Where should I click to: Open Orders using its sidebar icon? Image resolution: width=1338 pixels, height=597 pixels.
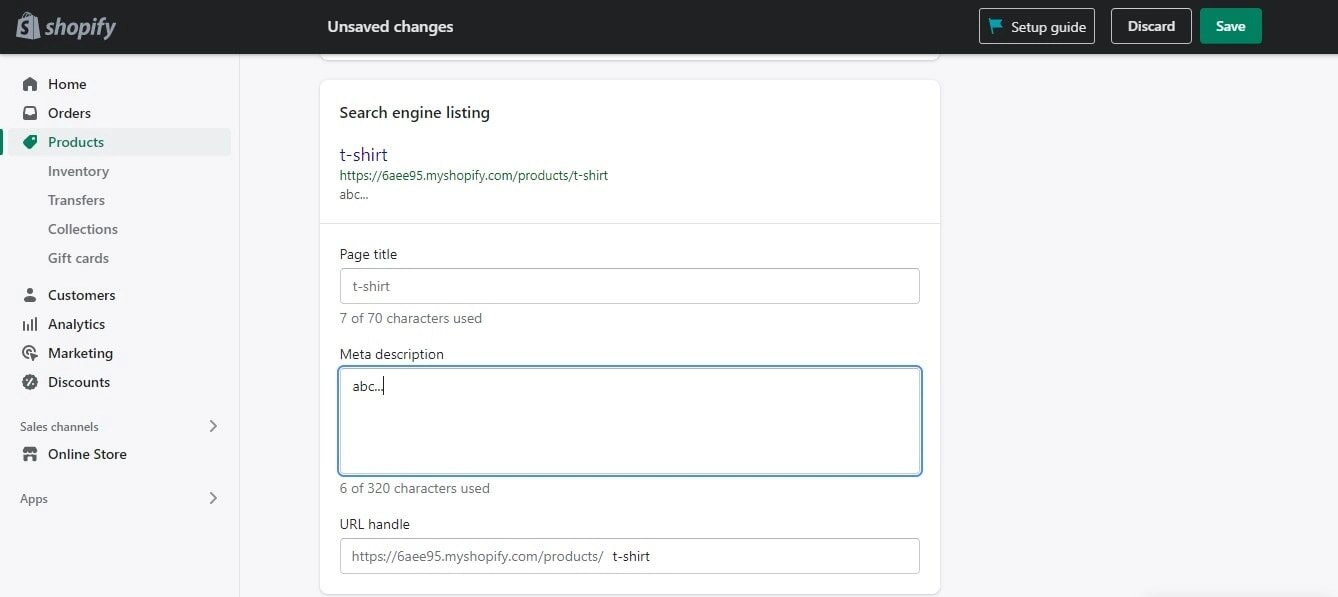pyautogui.click(x=31, y=113)
